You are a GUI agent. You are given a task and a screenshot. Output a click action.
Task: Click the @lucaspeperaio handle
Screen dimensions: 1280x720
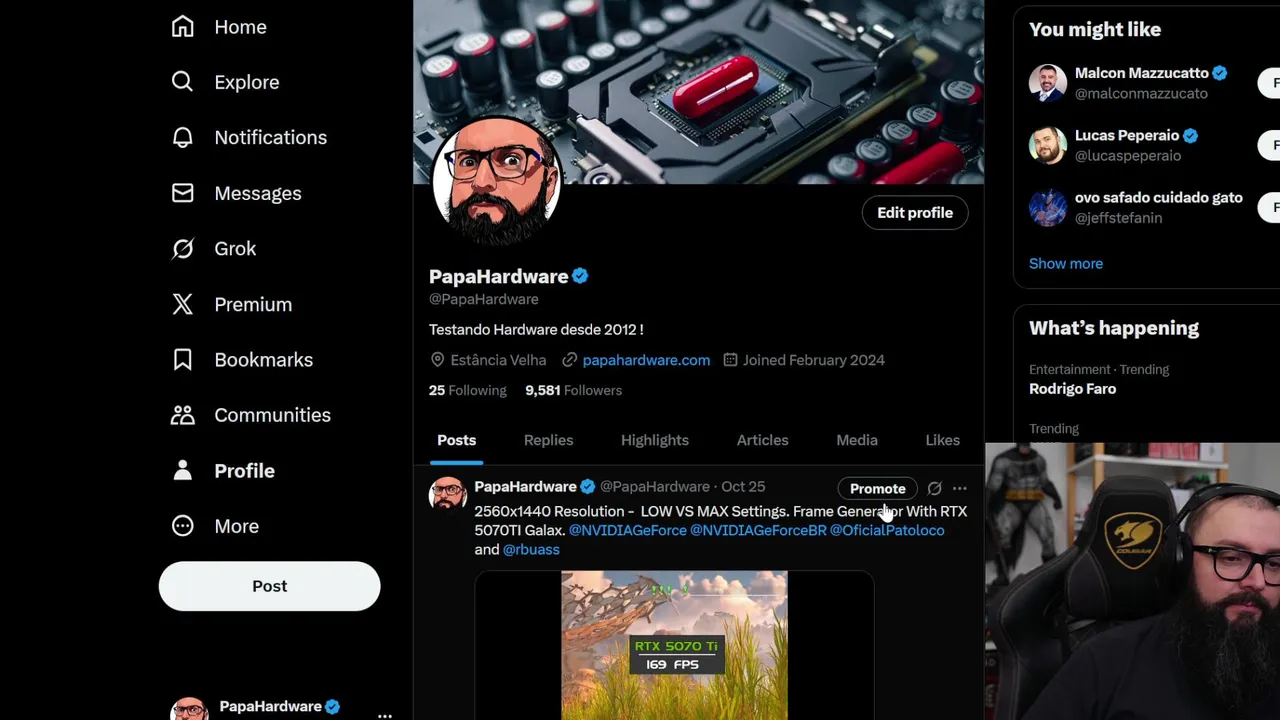coord(1128,155)
